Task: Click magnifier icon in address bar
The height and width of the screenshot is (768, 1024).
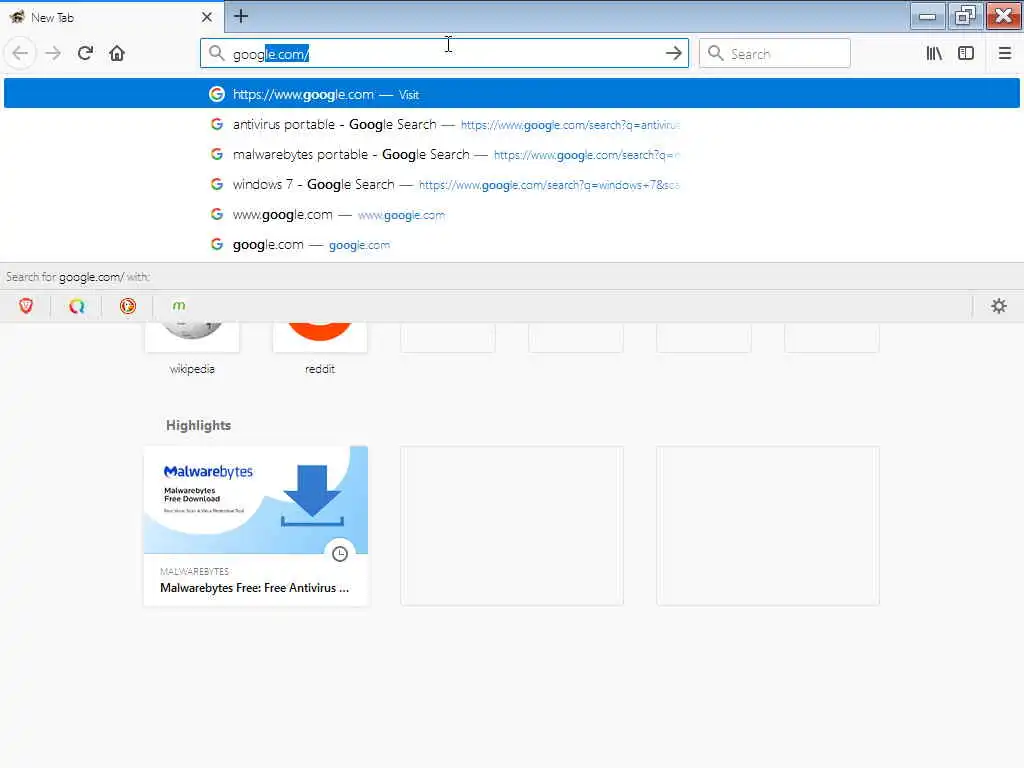Action: 216,53
